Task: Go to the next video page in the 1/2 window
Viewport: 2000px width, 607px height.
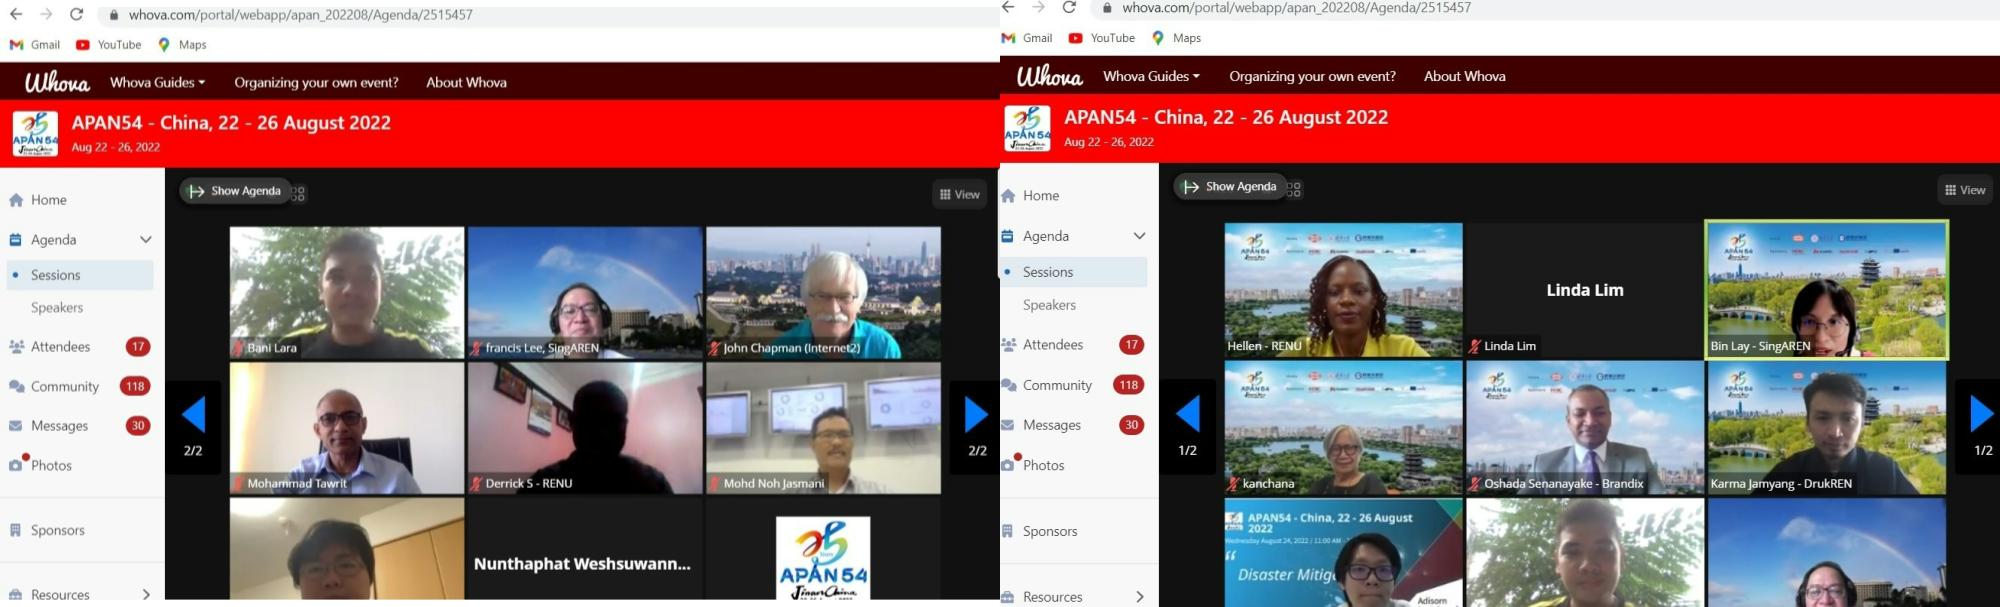Action: 1982,413
